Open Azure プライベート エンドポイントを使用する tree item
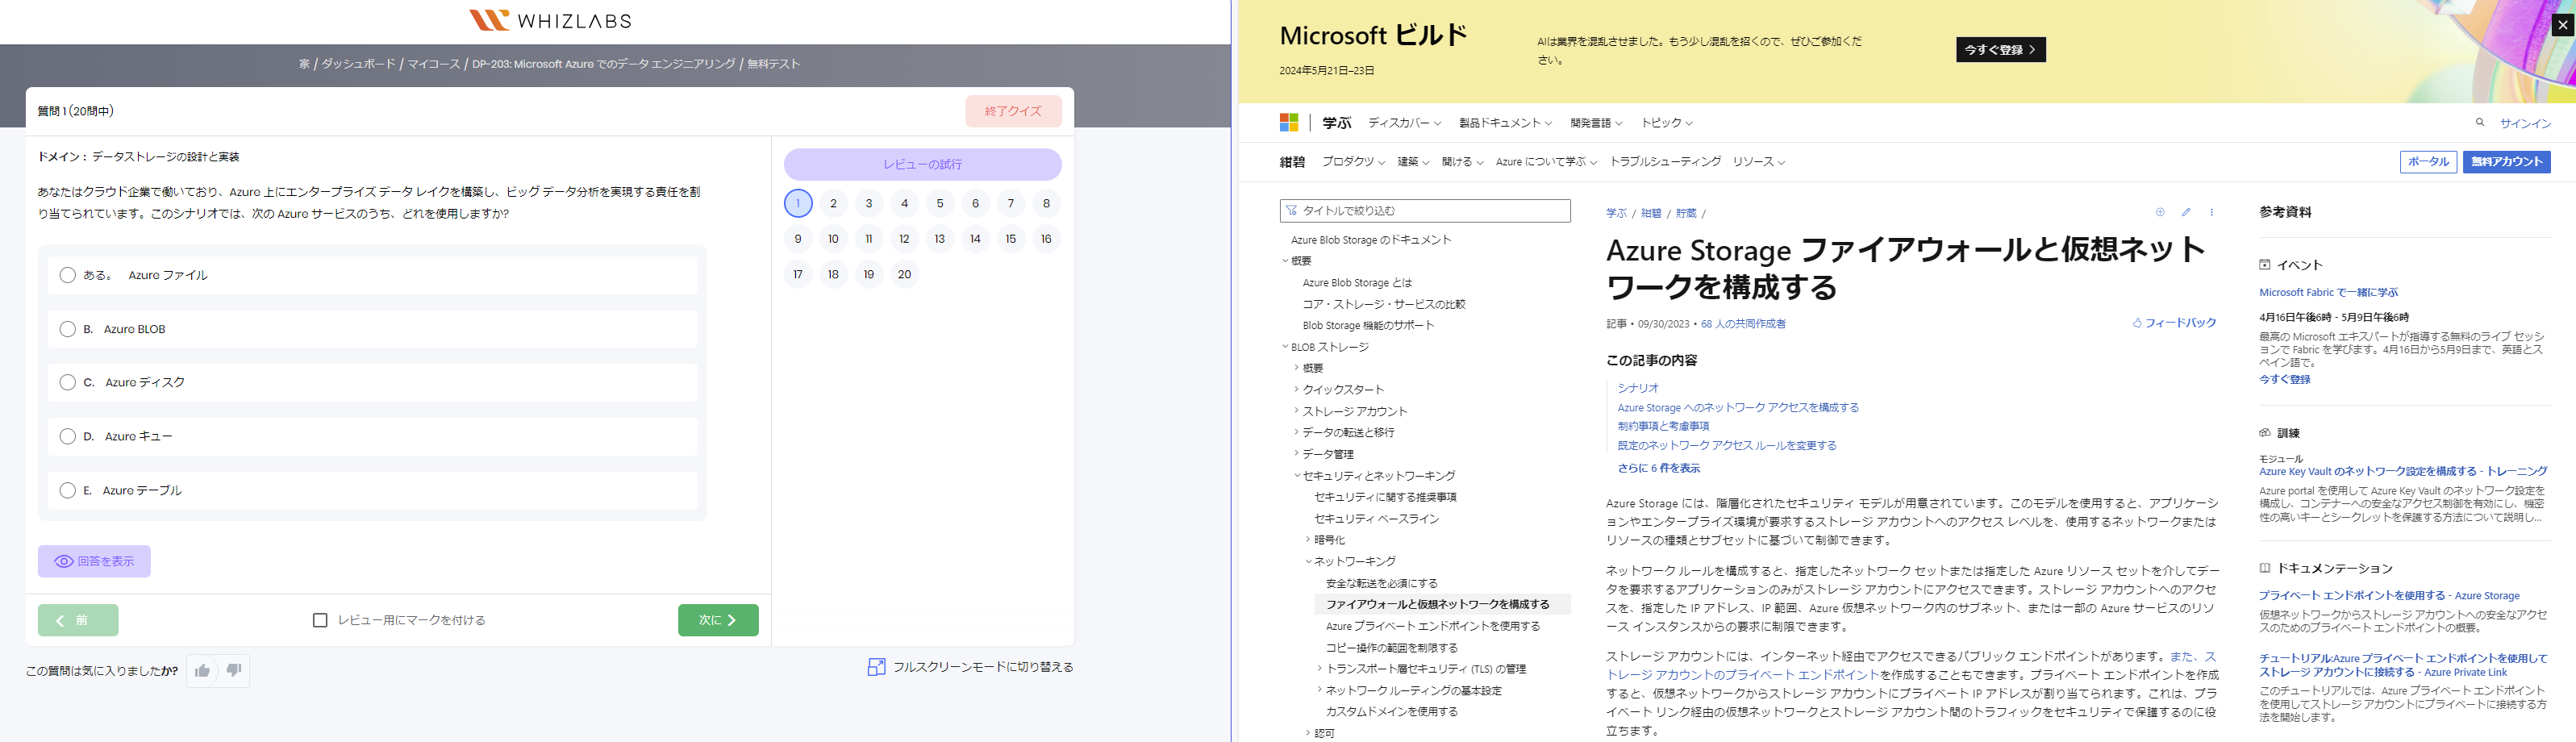 (x=1433, y=626)
